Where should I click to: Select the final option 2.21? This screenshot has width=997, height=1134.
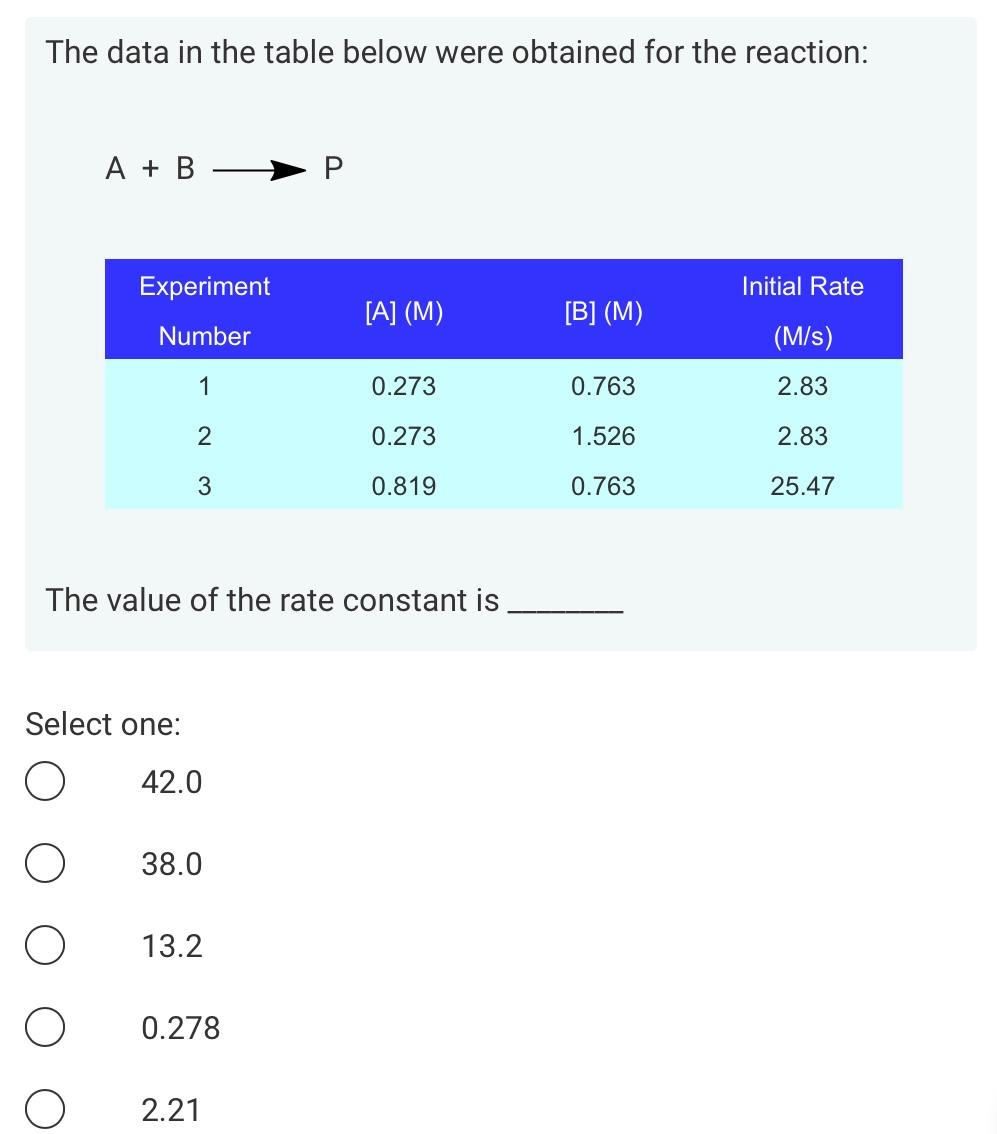[44, 1109]
